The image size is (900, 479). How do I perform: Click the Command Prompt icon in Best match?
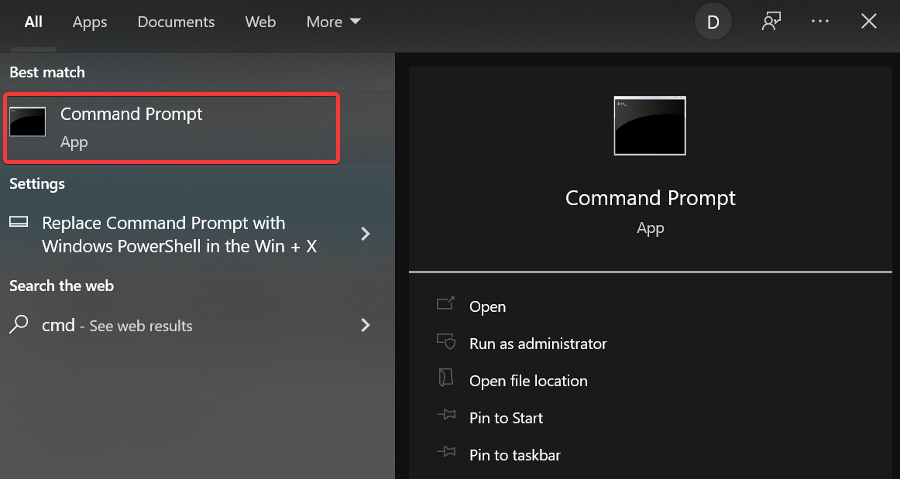click(28, 121)
